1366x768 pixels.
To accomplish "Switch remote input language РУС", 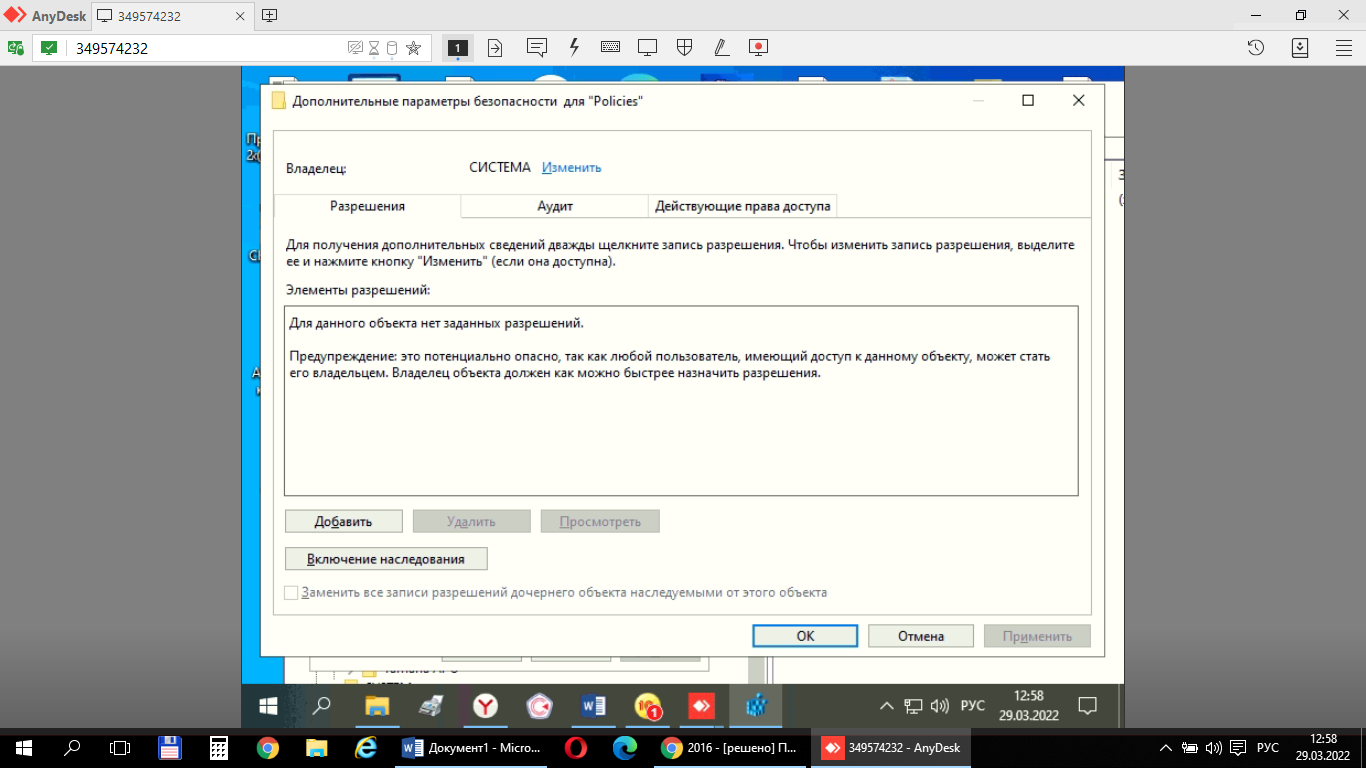I will coord(973,706).
